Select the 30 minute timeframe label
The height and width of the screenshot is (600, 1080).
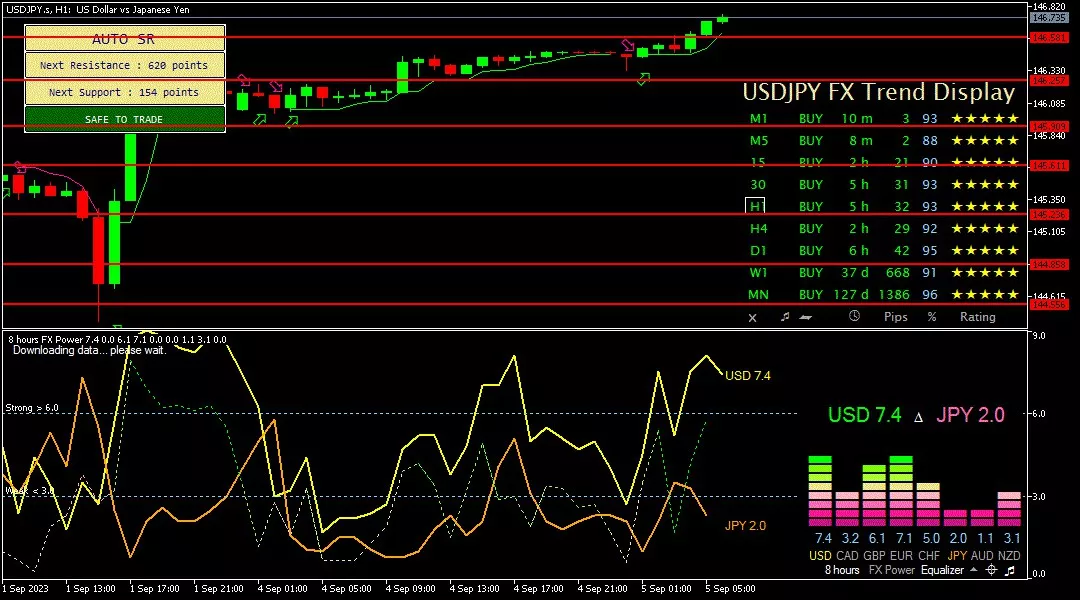tap(758, 185)
